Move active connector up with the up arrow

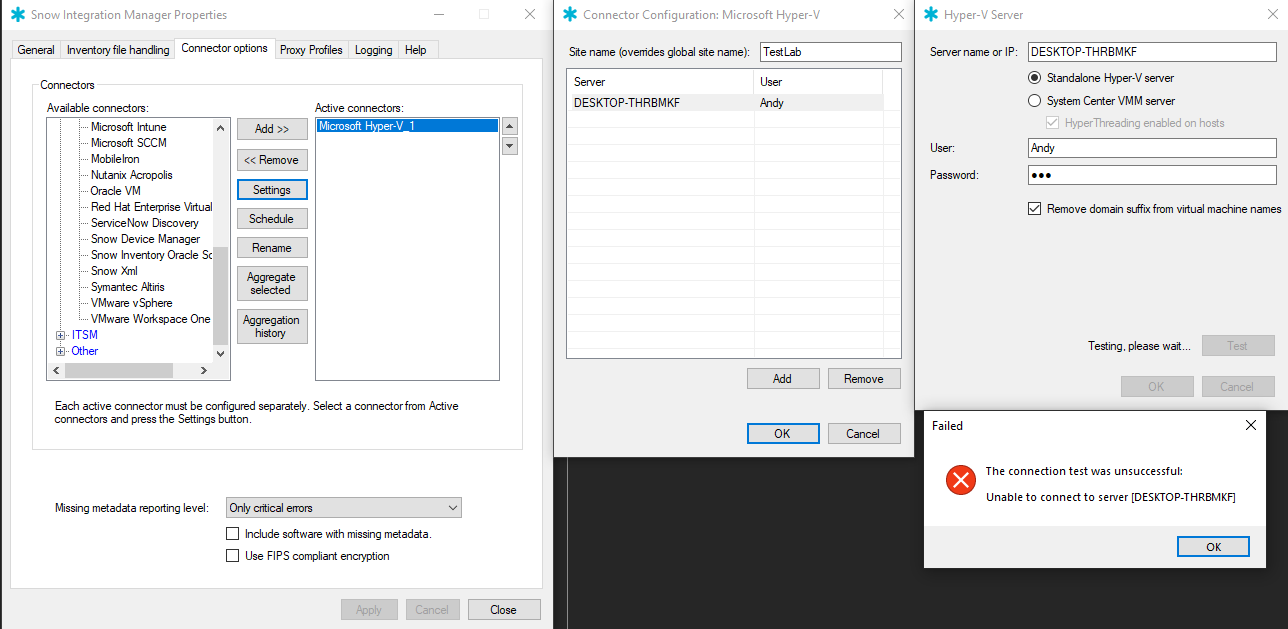click(509, 127)
